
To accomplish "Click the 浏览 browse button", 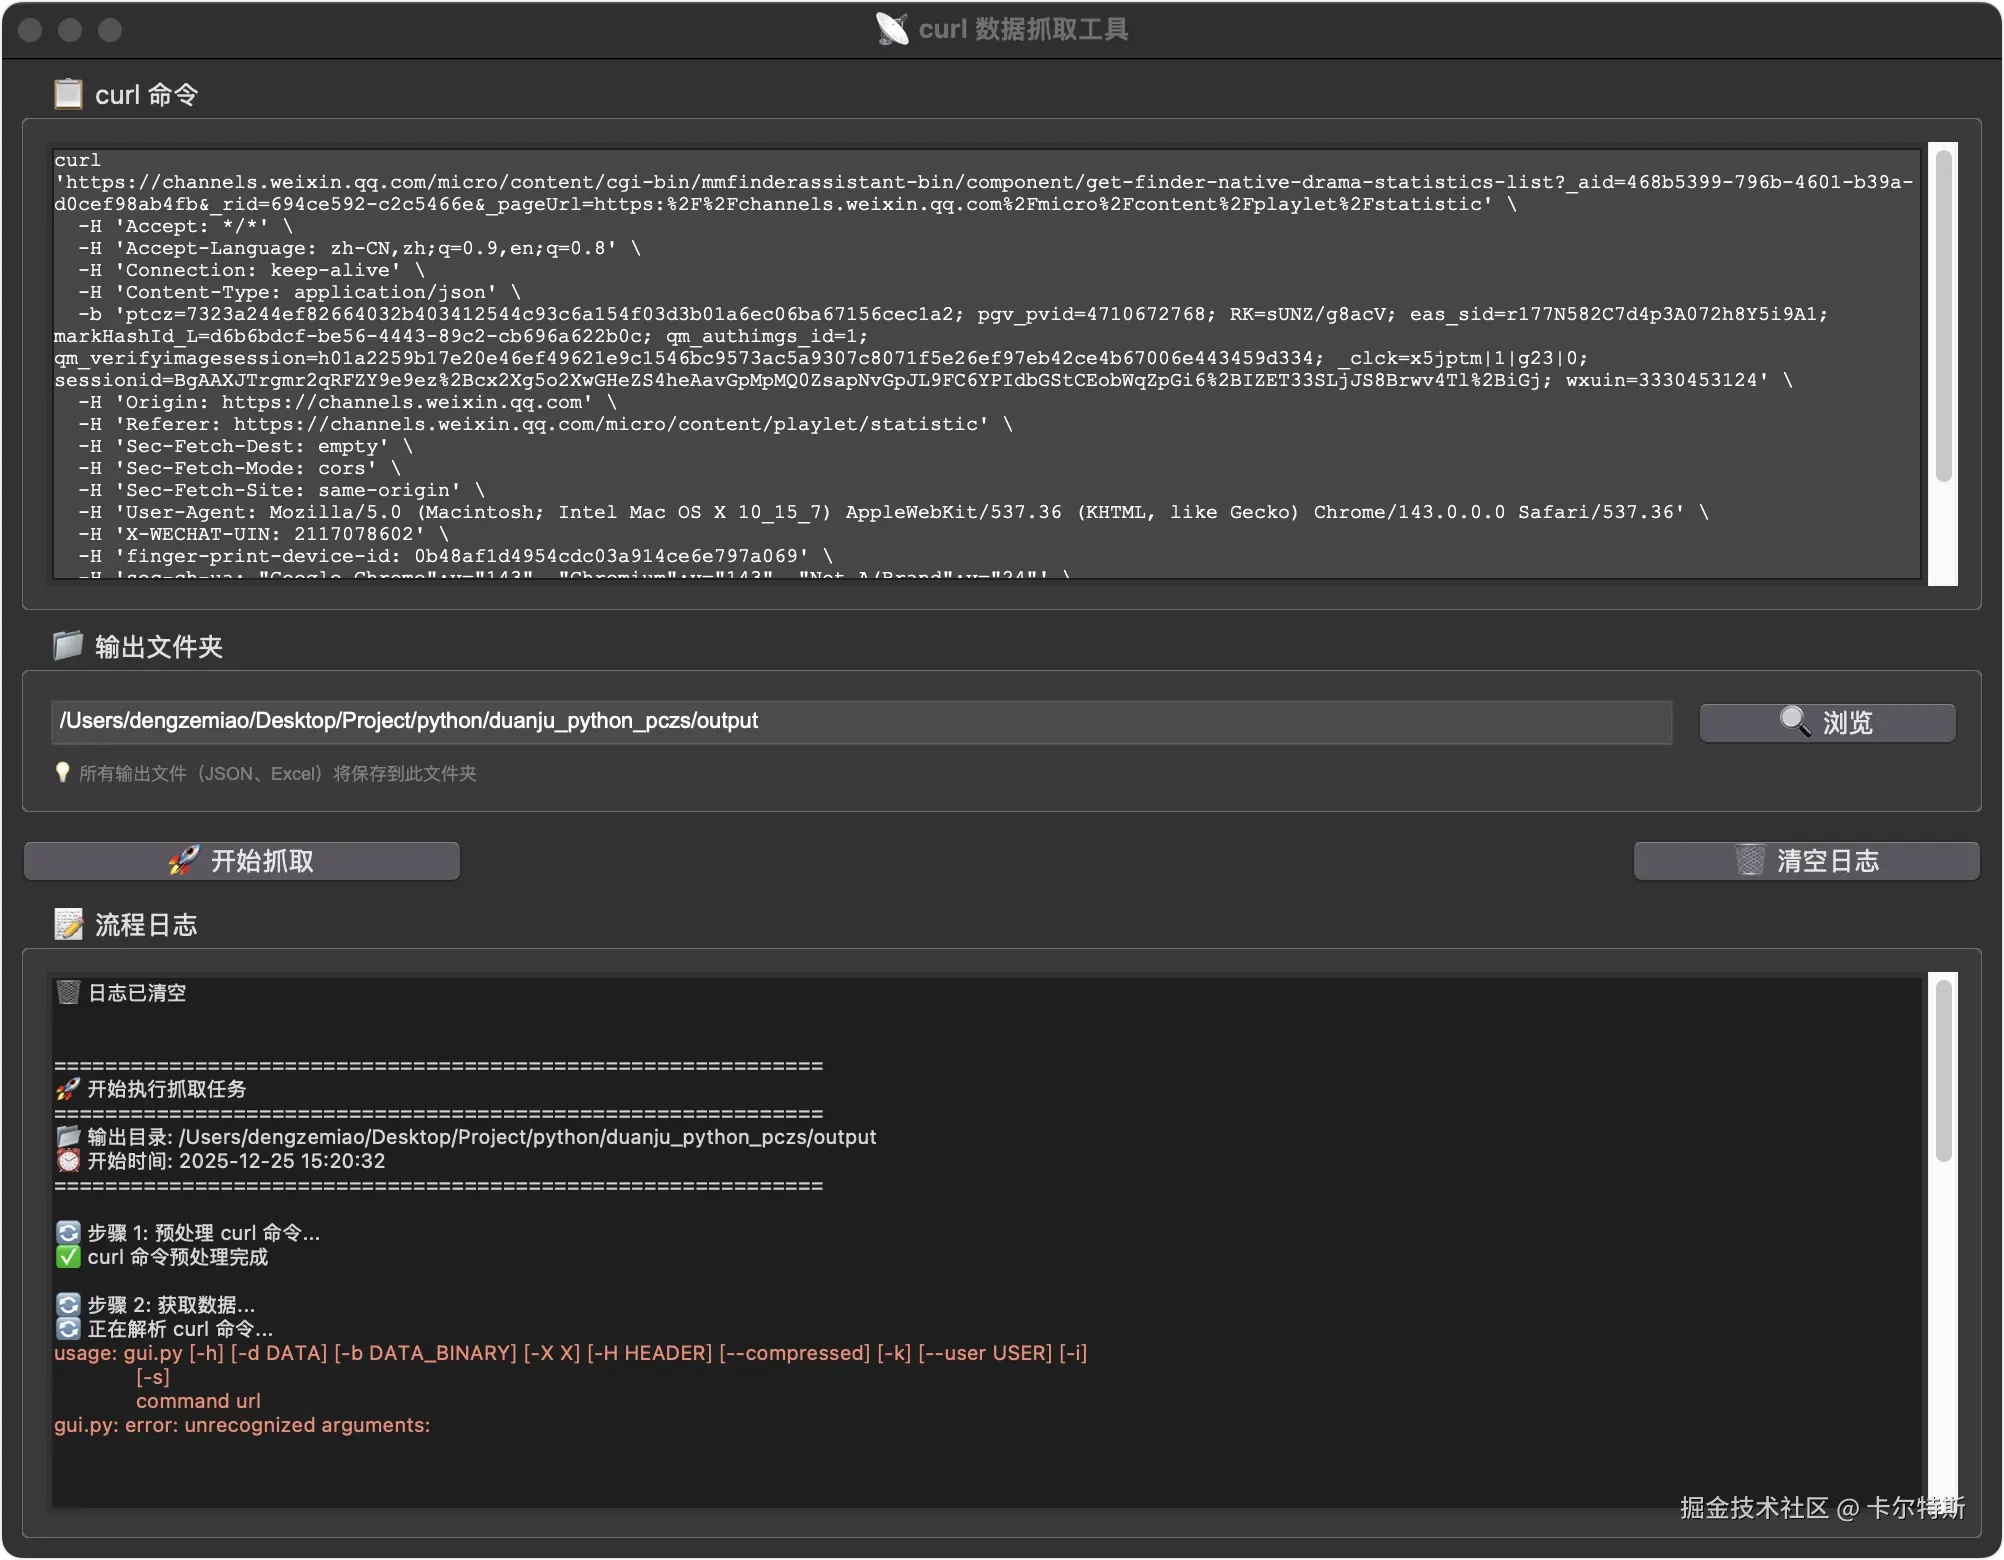I will coord(1827,722).
